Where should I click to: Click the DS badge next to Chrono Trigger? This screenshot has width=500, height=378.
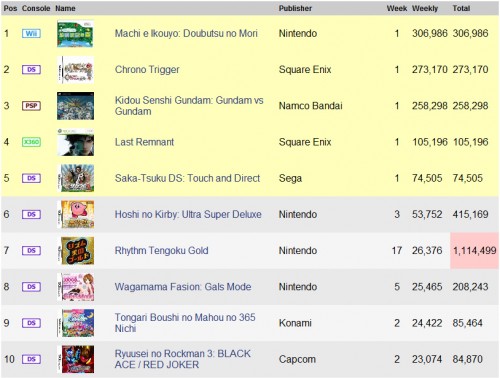pos(31,69)
